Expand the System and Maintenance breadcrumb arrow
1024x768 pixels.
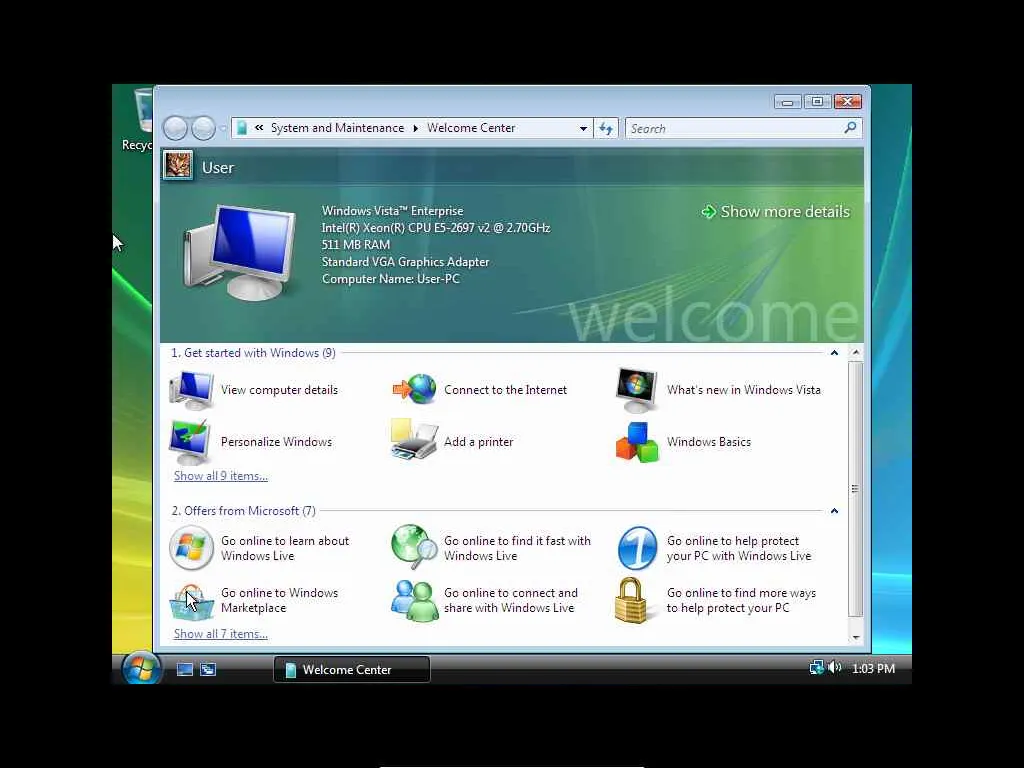click(415, 129)
